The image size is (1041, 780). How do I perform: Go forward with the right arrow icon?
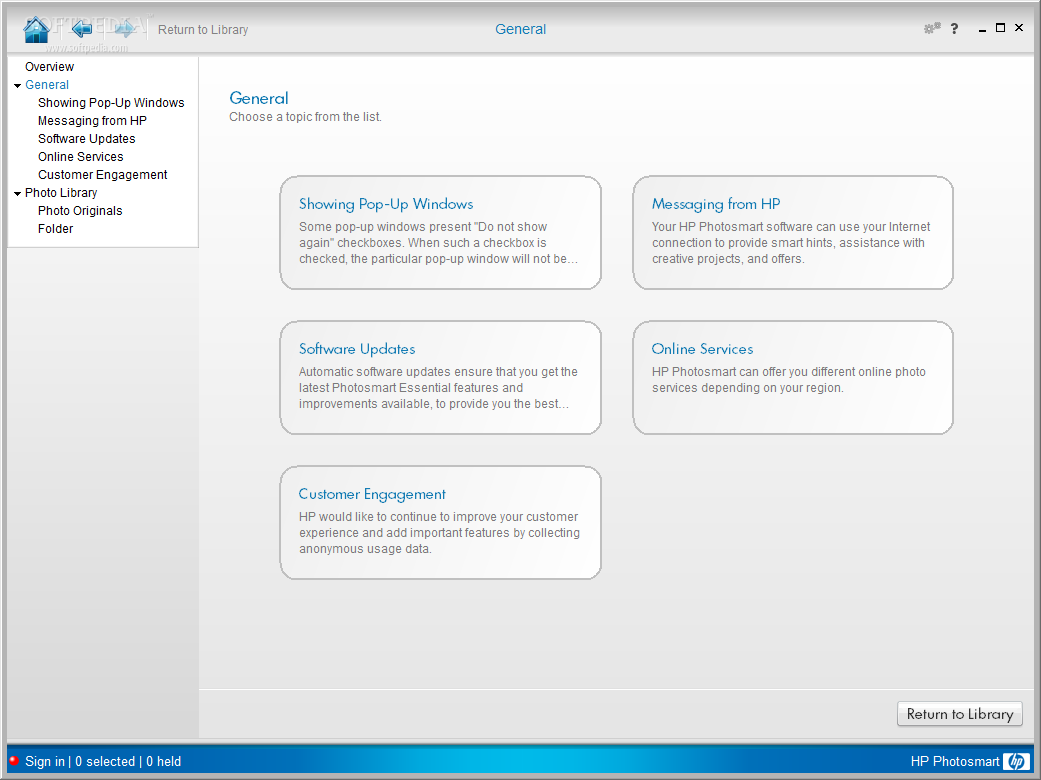[x=125, y=29]
